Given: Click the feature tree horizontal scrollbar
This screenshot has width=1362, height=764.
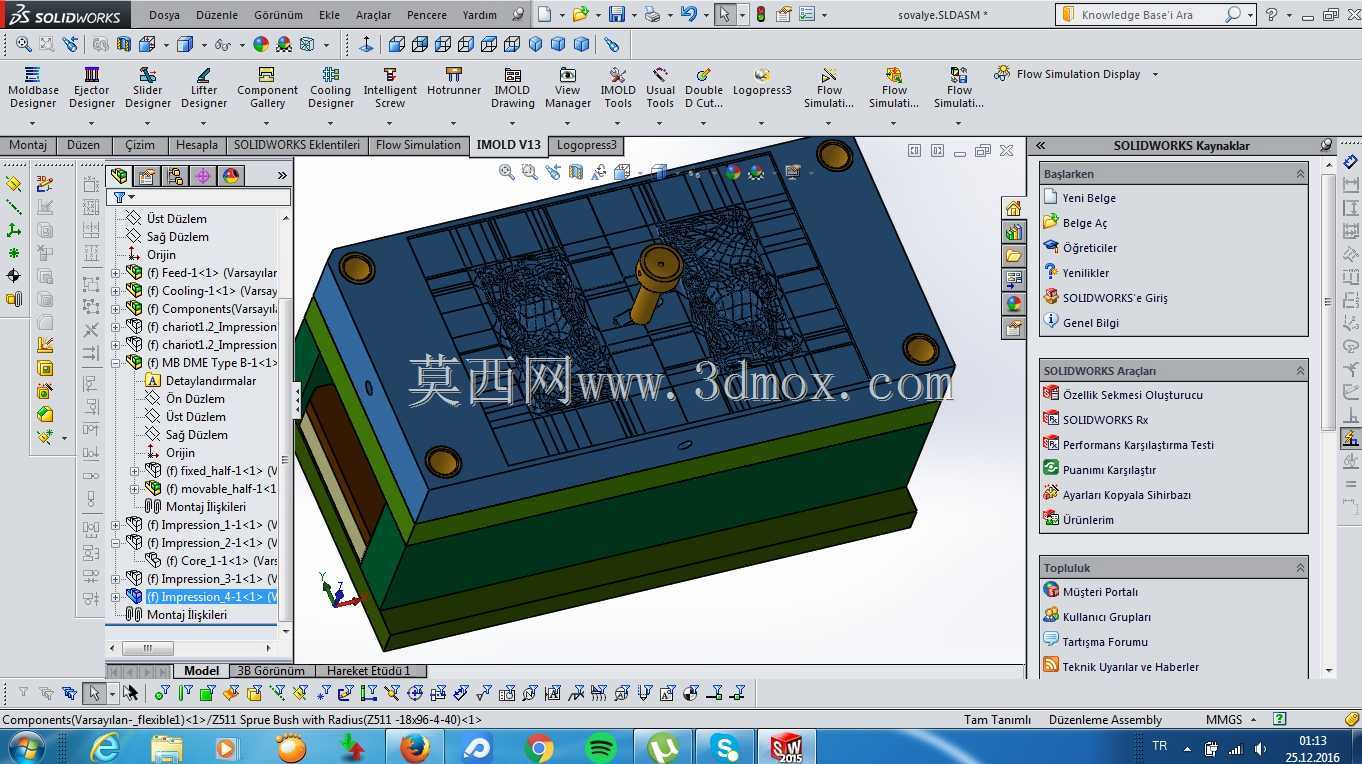Looking at the screenshot, I should pos(190,648).
